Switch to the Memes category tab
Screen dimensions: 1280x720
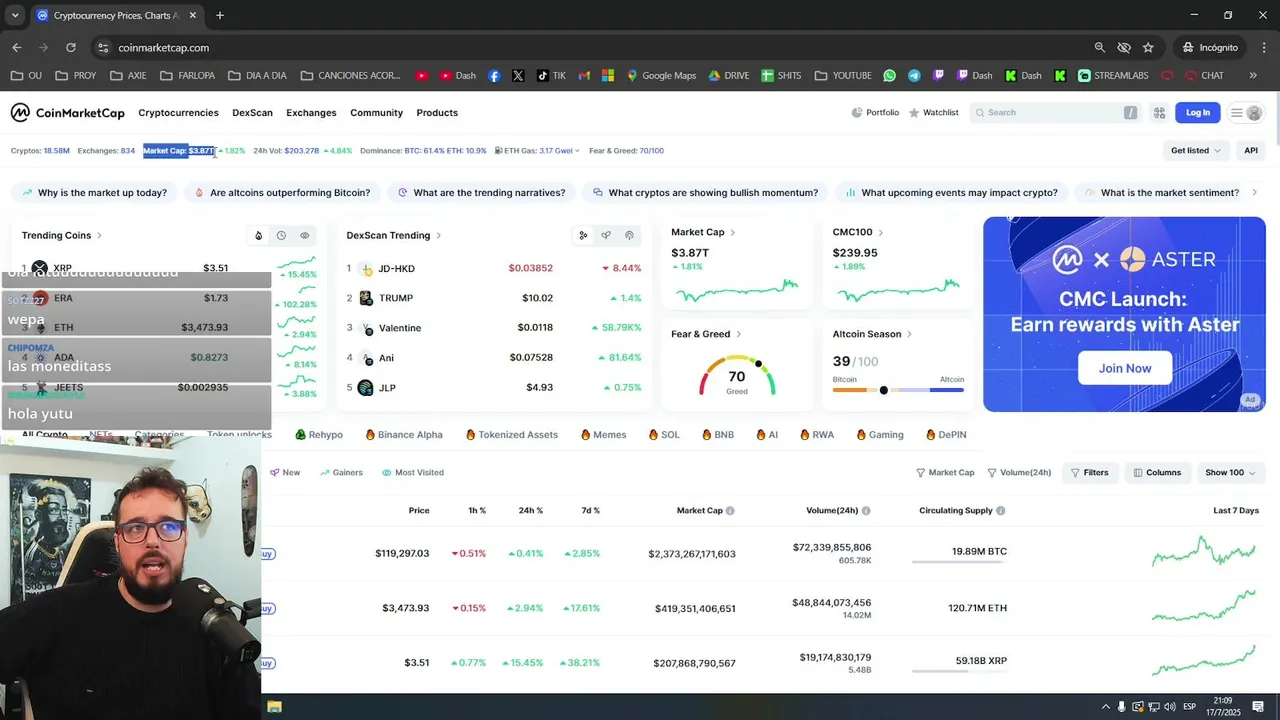pyautogui.click(x=603, y=435)
